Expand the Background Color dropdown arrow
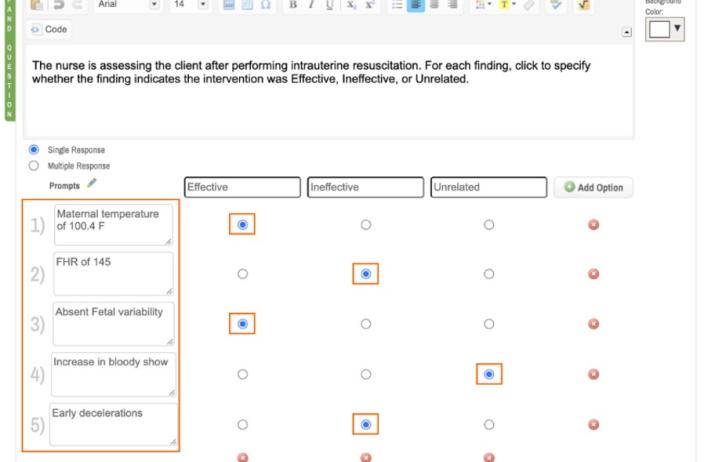This screenshot has width=708, height=462. click(x=679, y=29)
